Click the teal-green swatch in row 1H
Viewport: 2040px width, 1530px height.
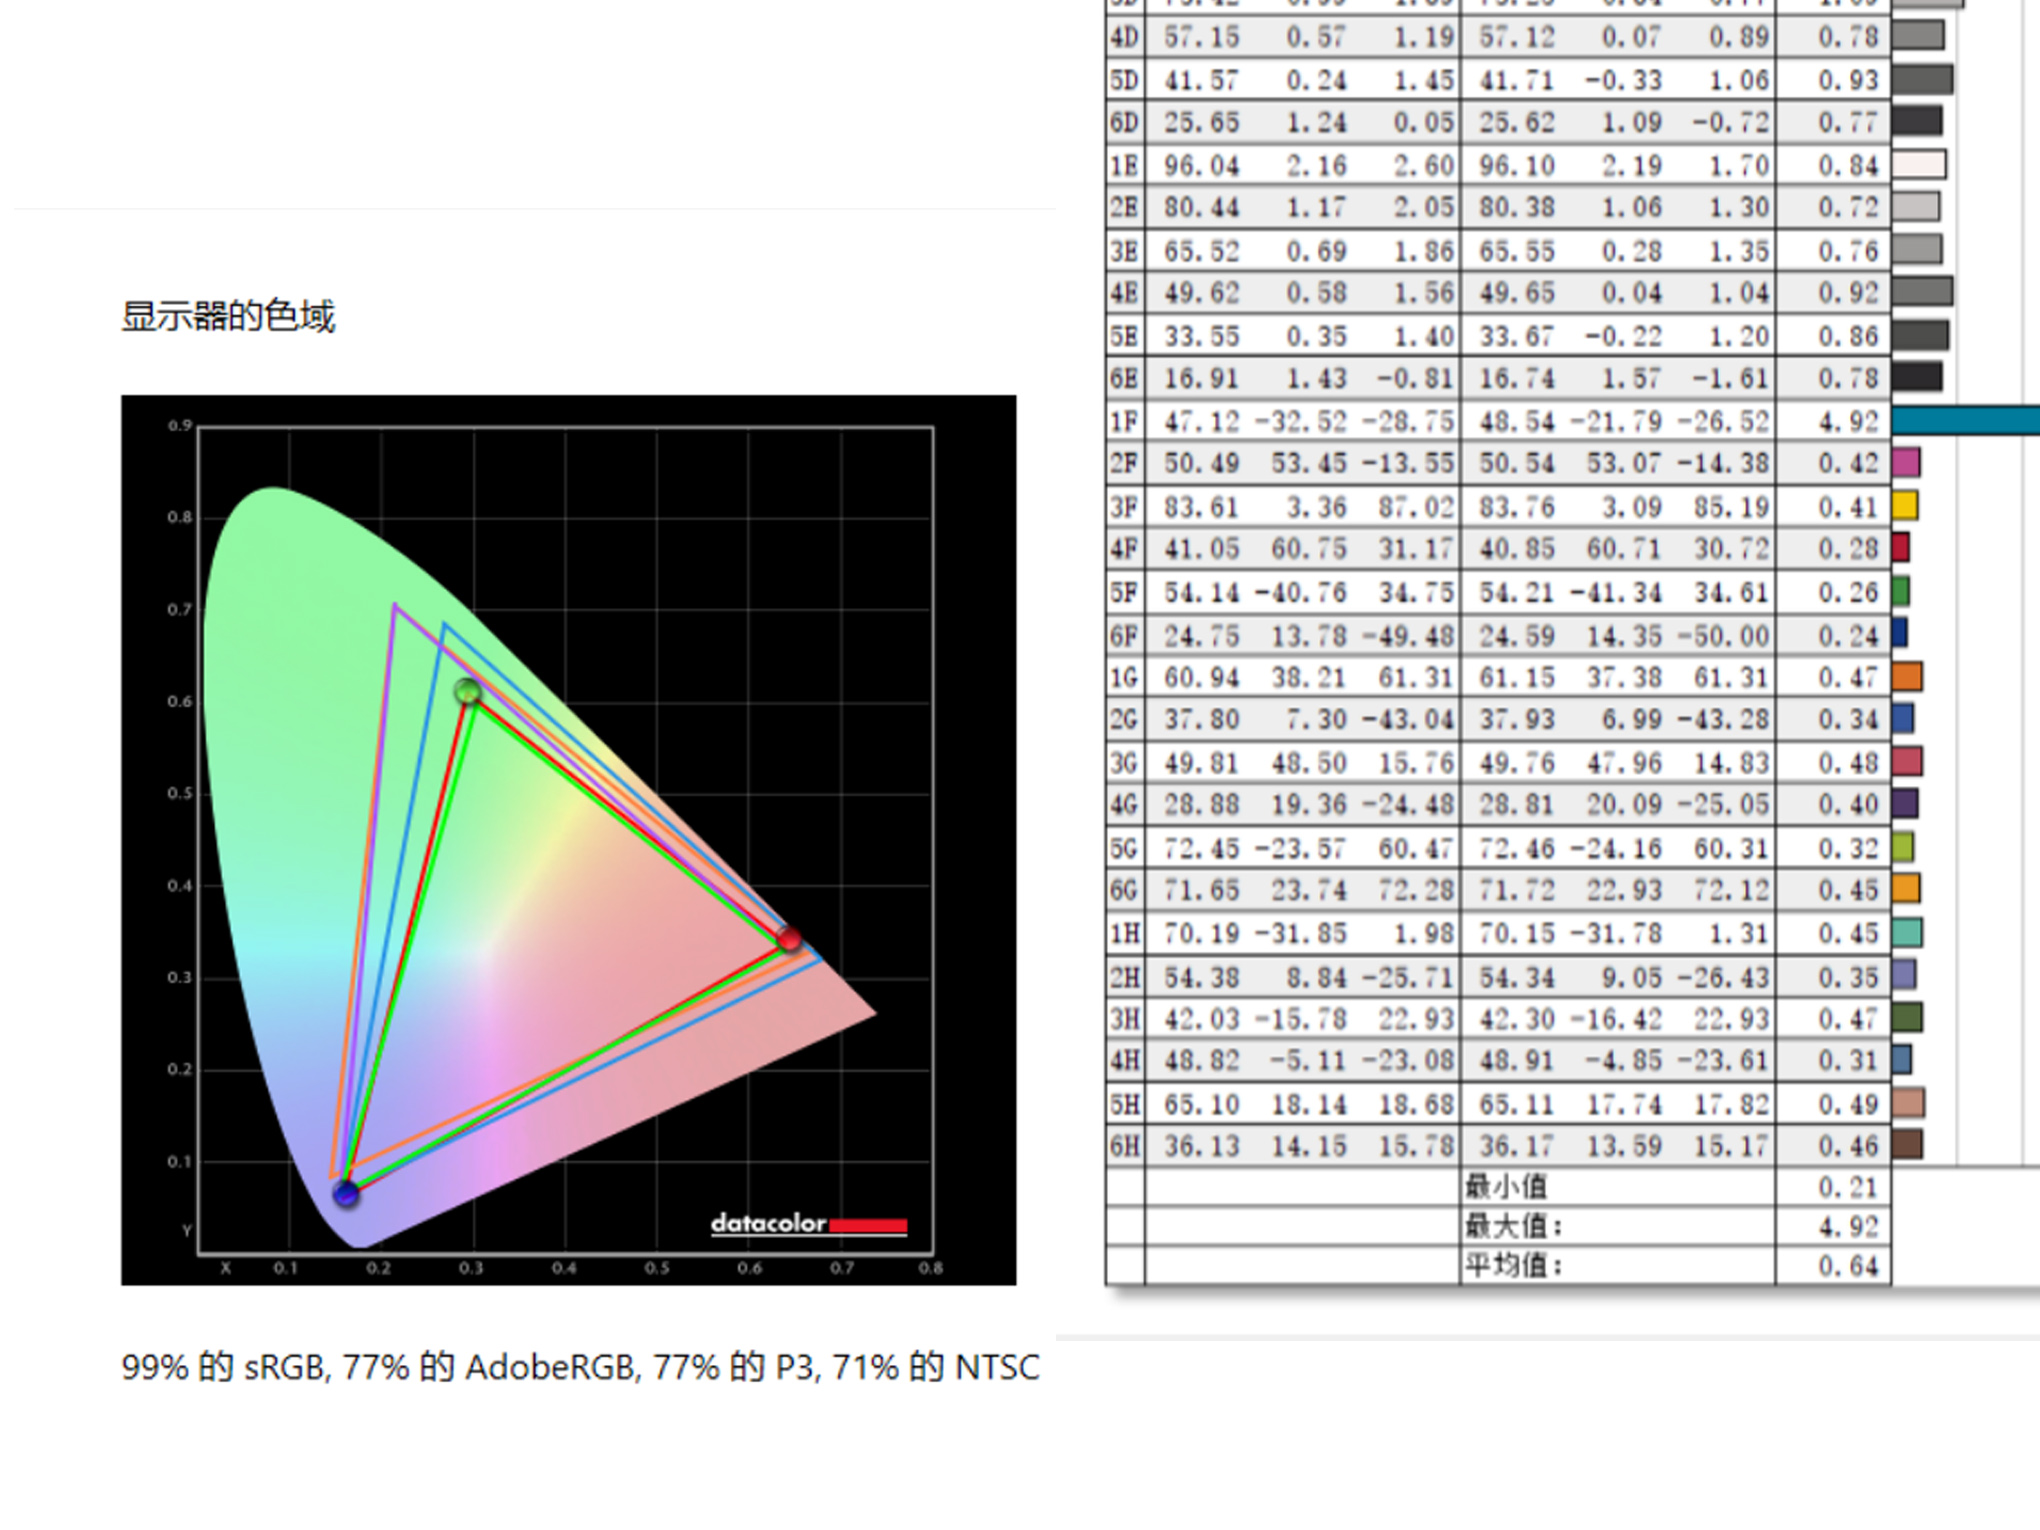pos(1907,933)
